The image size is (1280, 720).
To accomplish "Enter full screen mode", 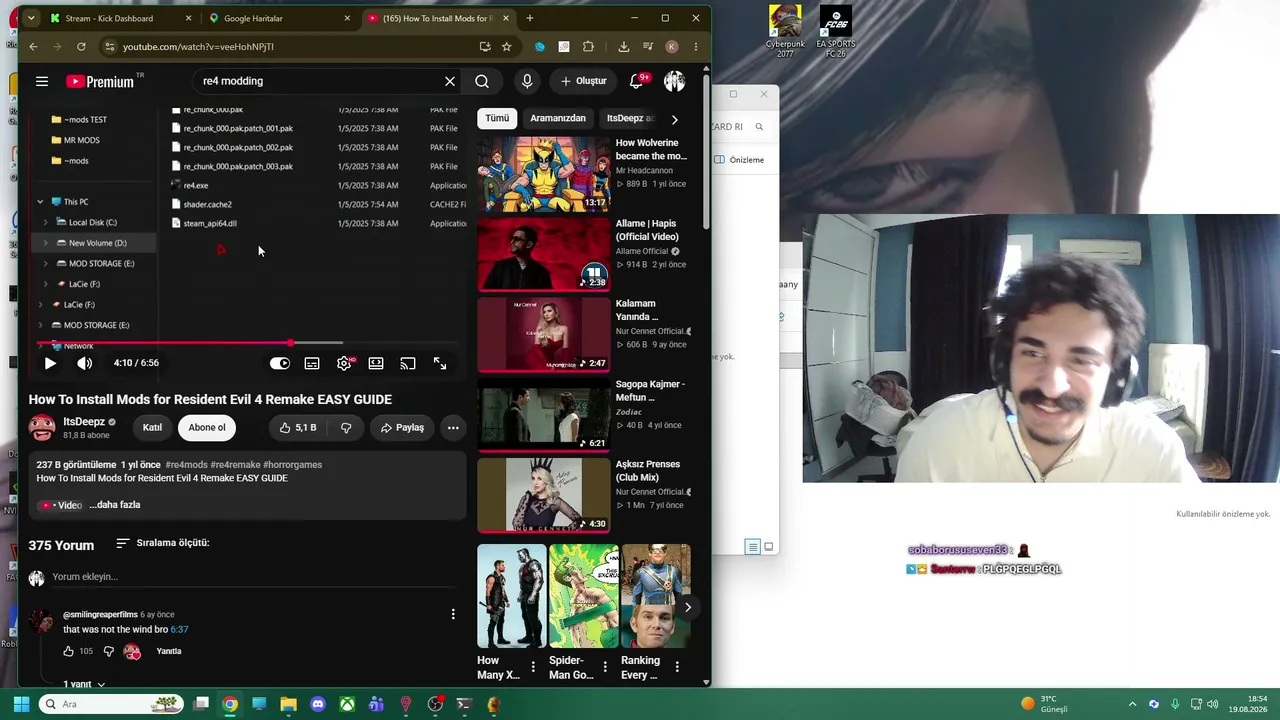I will (440, 363).
